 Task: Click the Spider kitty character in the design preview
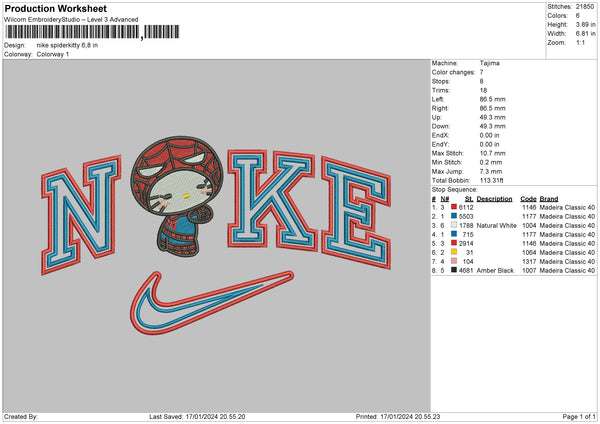click(x=176, y=196)
